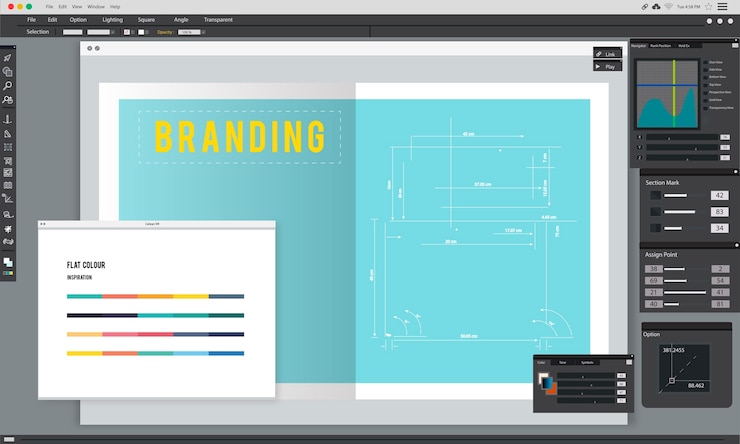Toggle the Bottom View checkbox
The image size is (740, 444).
tap(706, 77)
